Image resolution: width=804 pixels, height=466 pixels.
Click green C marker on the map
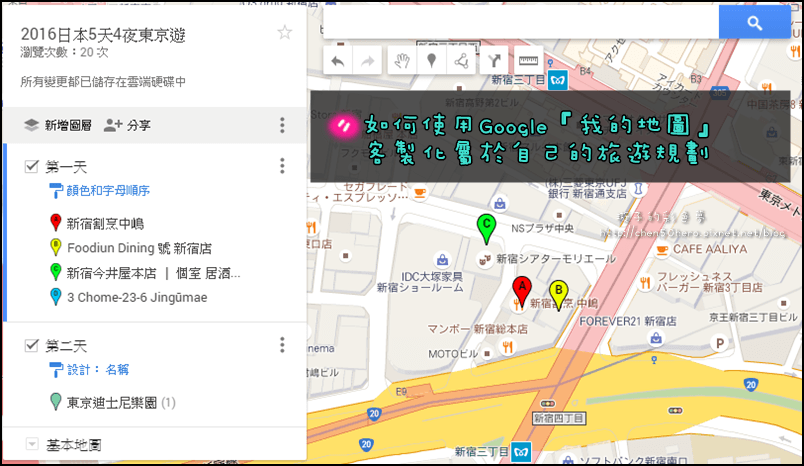486,229
